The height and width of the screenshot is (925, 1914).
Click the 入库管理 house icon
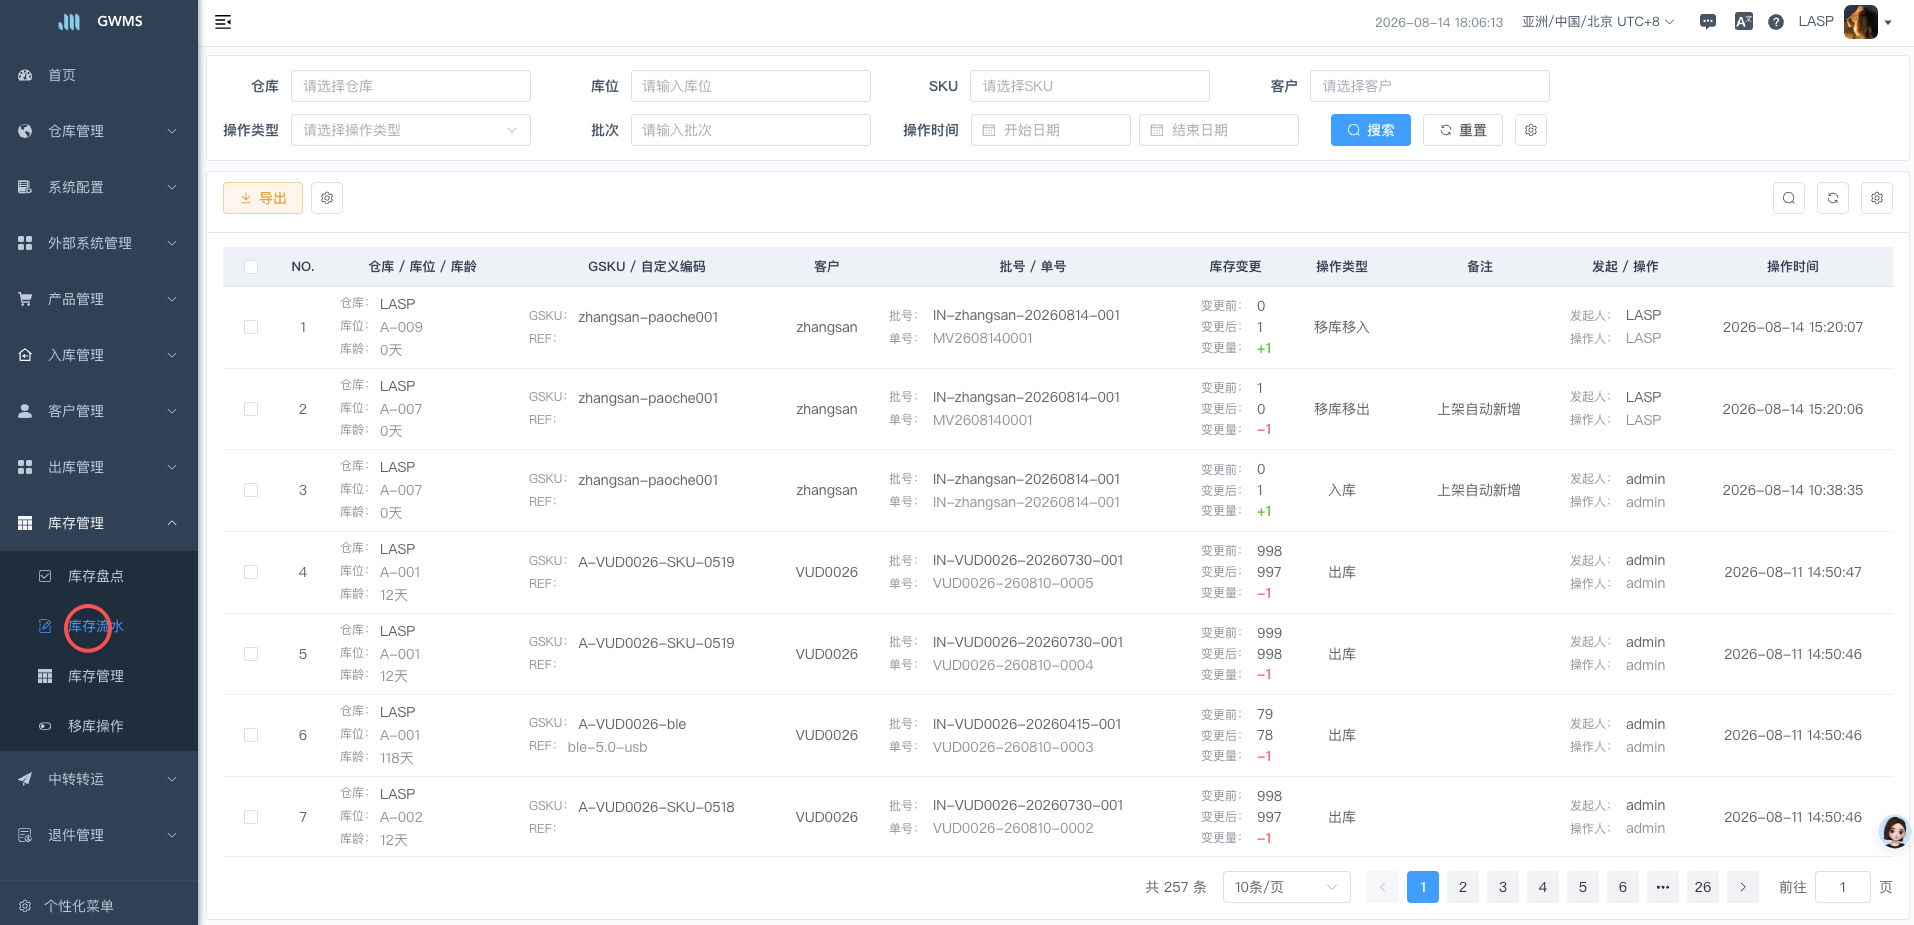point(25,355)
